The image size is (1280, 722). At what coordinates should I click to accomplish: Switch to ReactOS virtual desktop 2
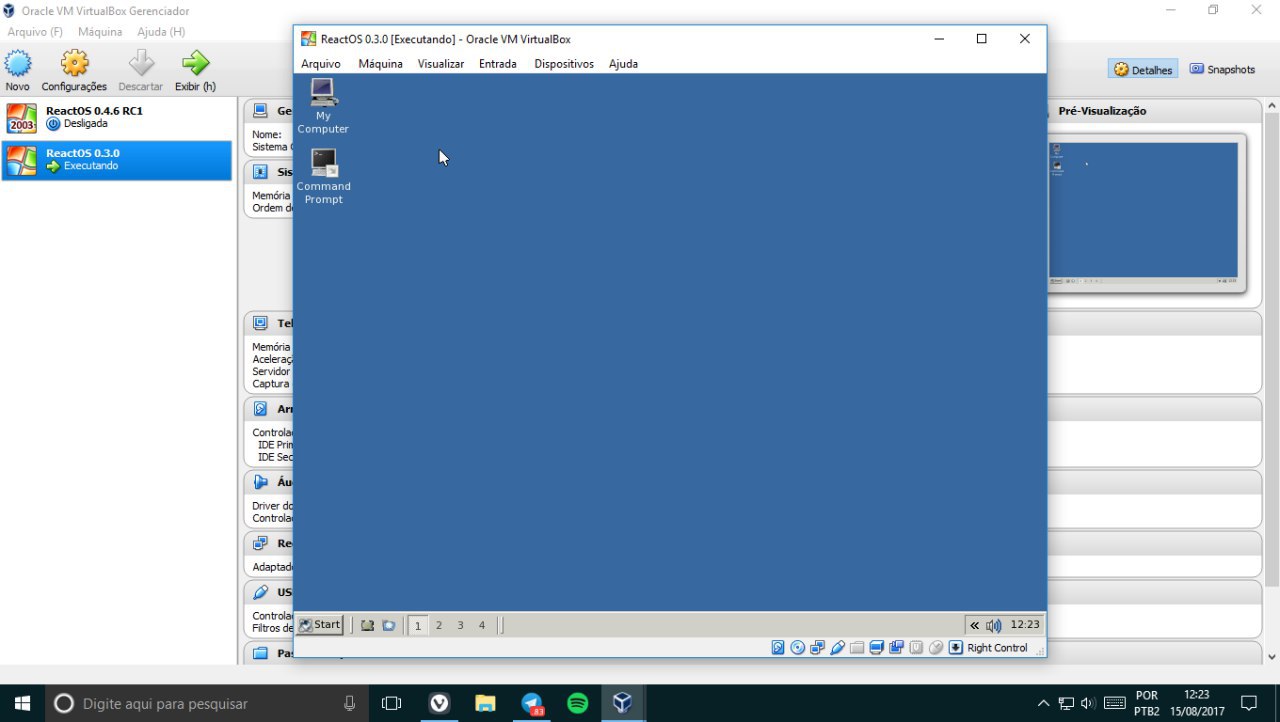(439, 626)
